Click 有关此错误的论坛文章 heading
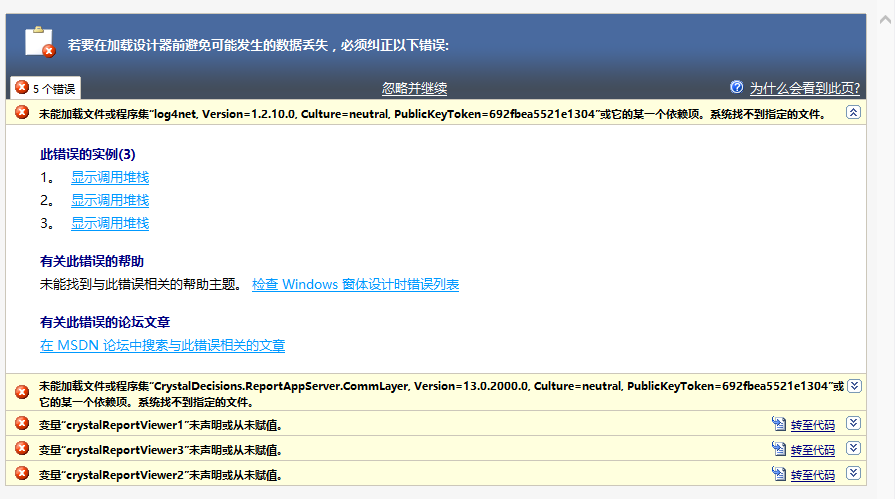Viewport: 895px width, 499px height. (x=105, y=323)
